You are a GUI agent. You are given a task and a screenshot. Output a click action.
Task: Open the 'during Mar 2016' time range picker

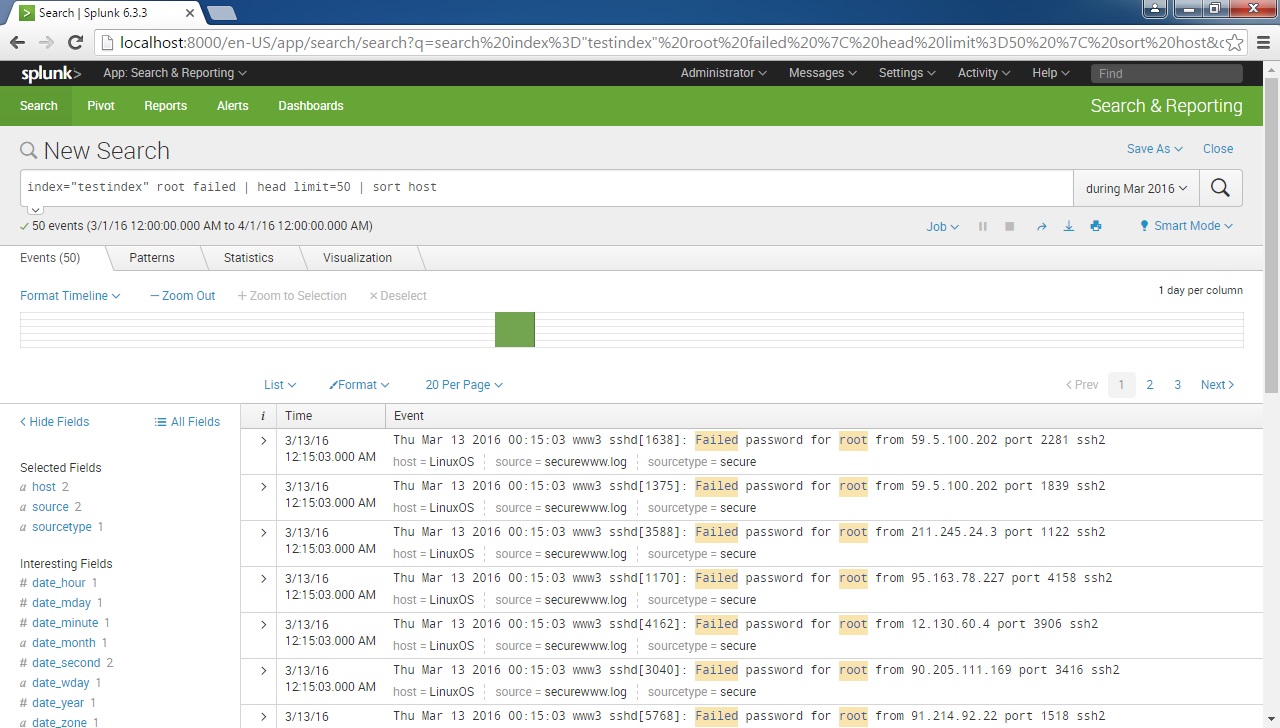click(1136, 187)
